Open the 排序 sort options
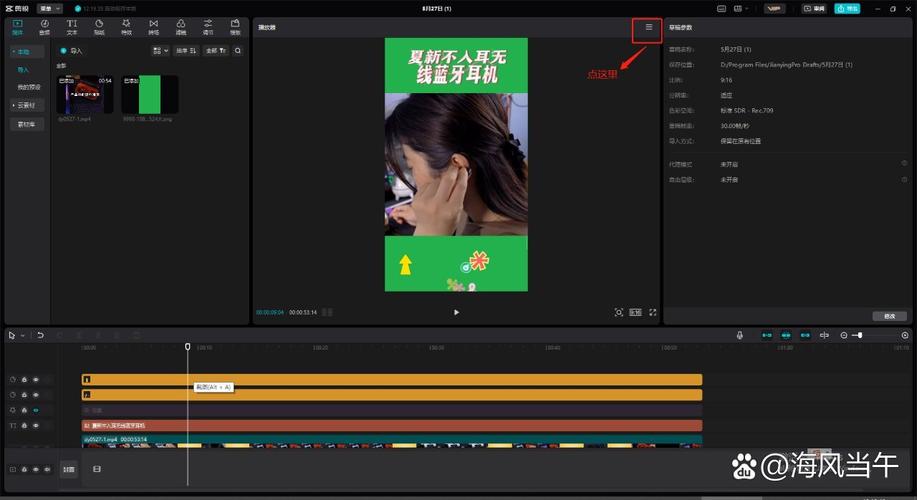917x500 pixels. [186, 51]
